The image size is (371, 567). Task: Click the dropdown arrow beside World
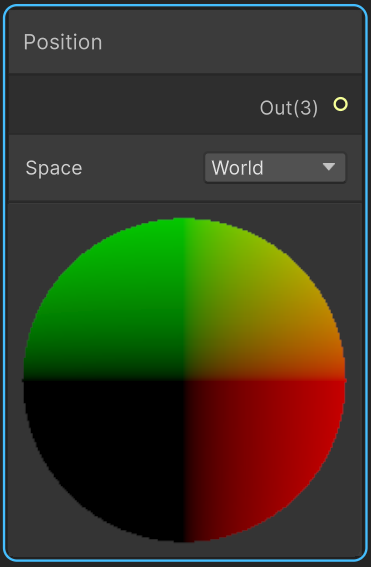coord(329,167)
